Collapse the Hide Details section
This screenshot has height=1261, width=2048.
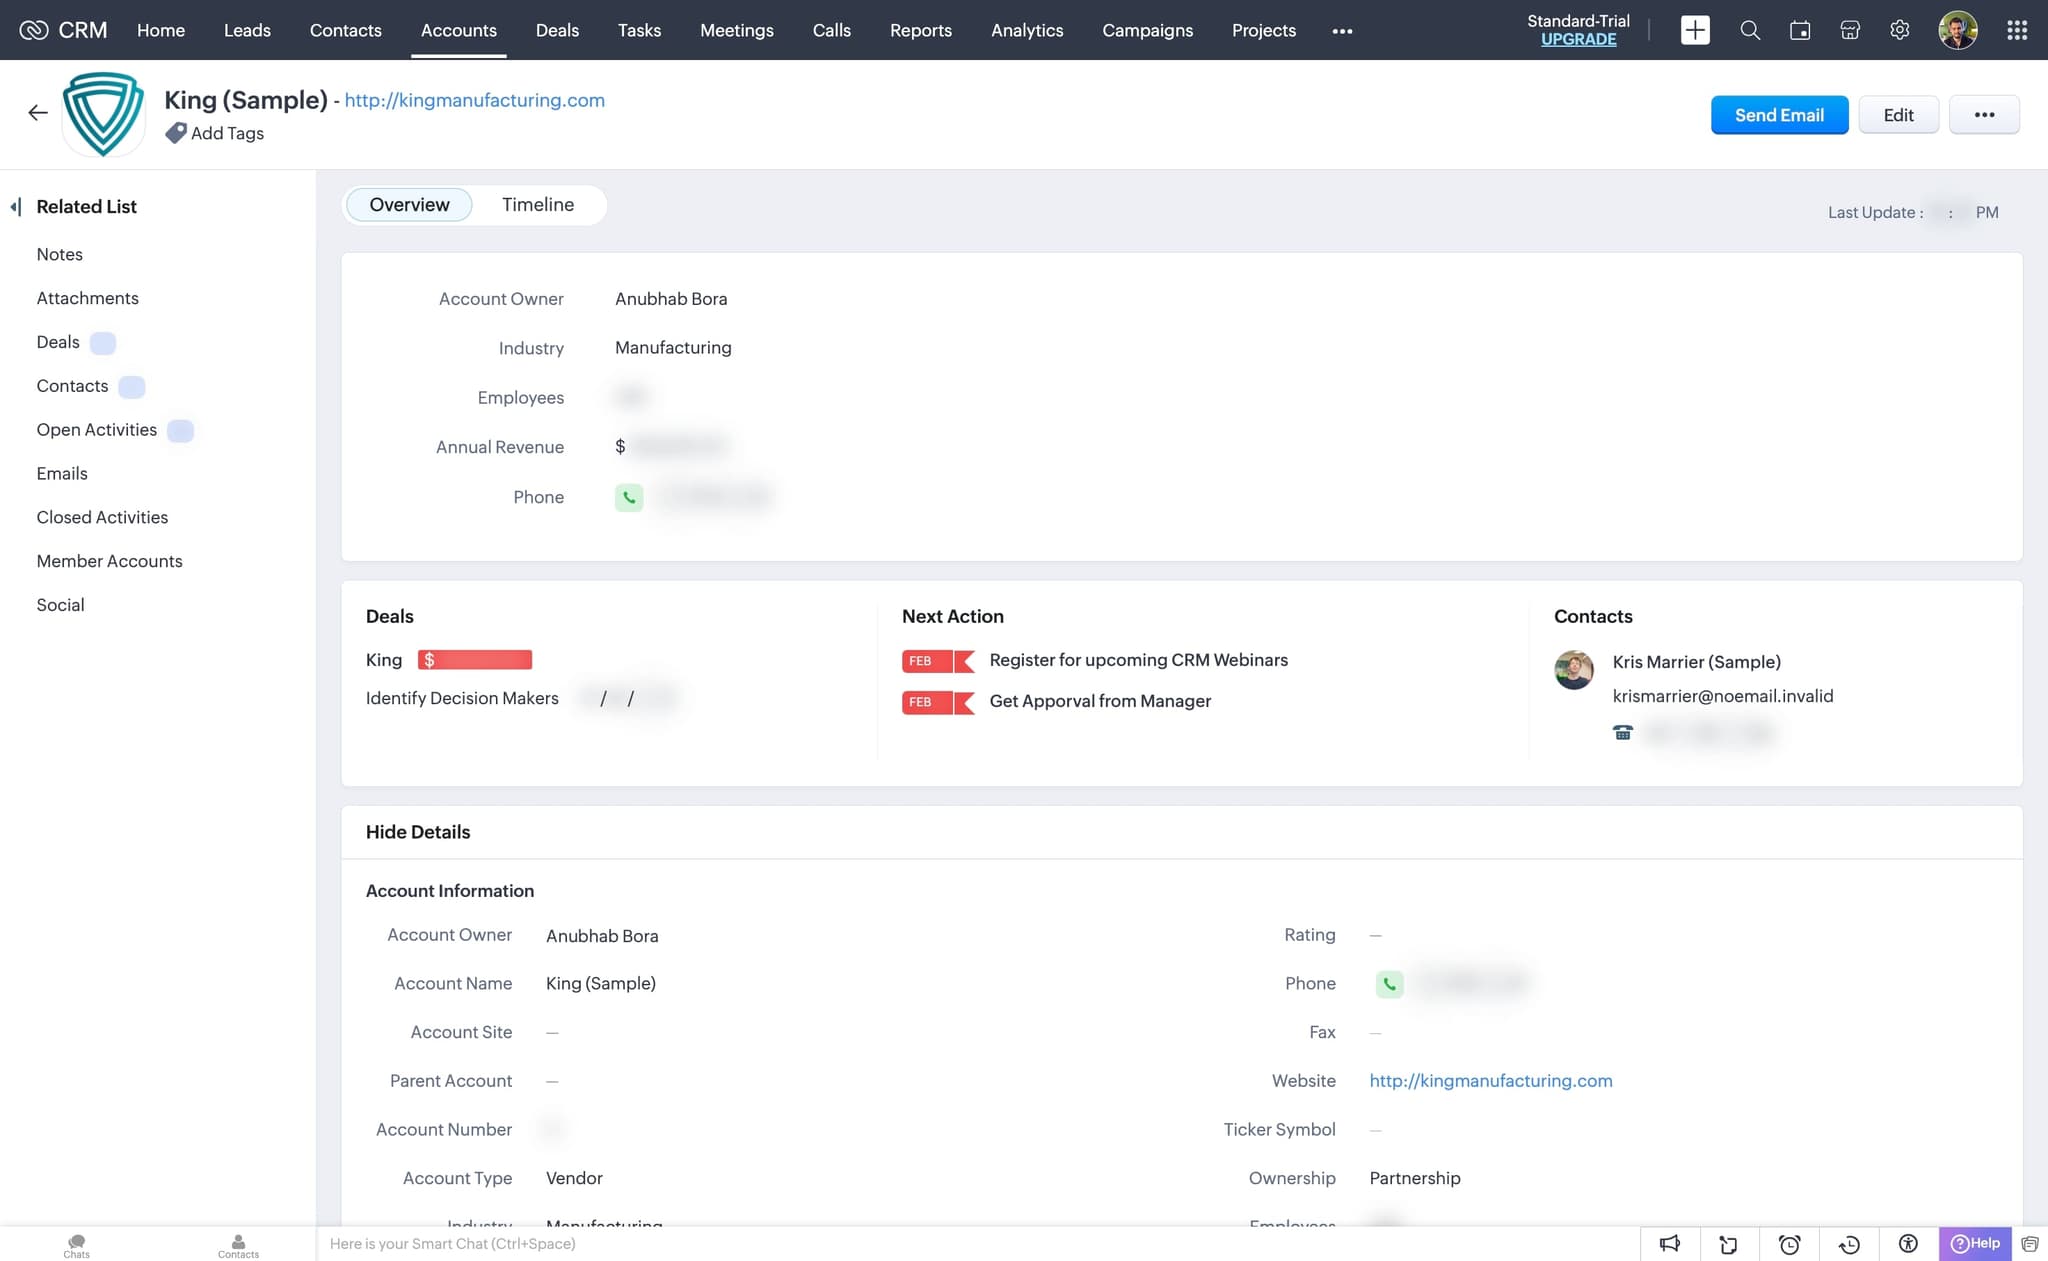[418, 832]
